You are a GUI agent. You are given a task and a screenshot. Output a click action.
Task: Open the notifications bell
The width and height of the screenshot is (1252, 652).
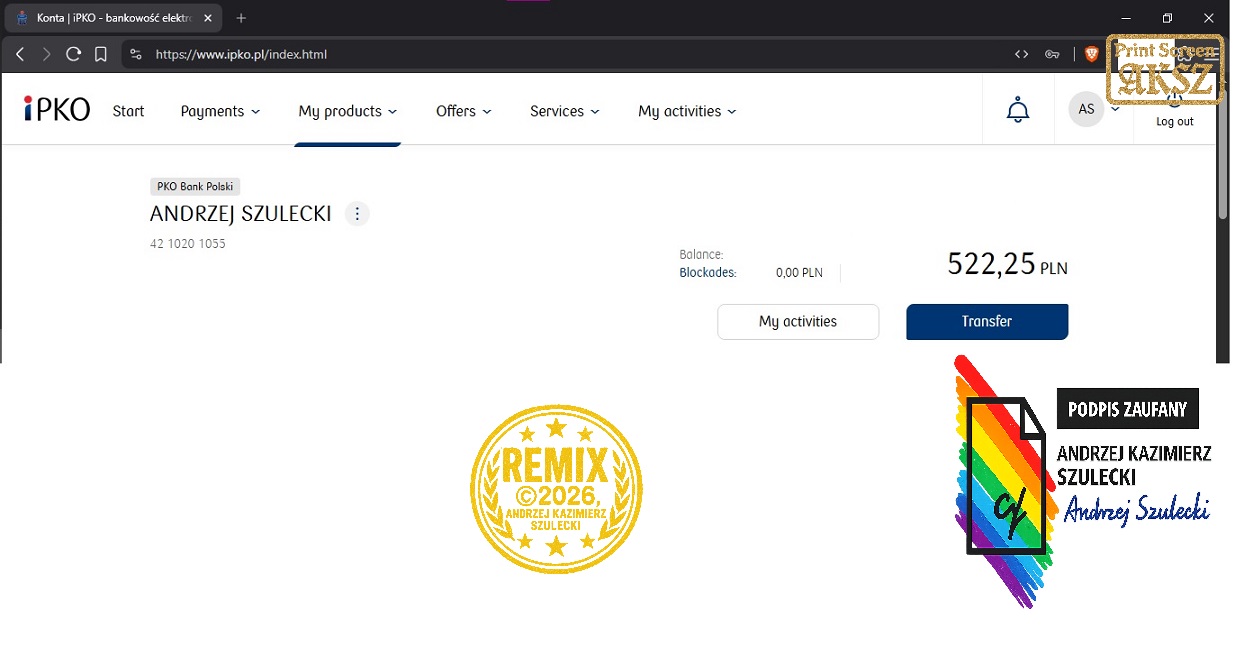coord(1017,110)
